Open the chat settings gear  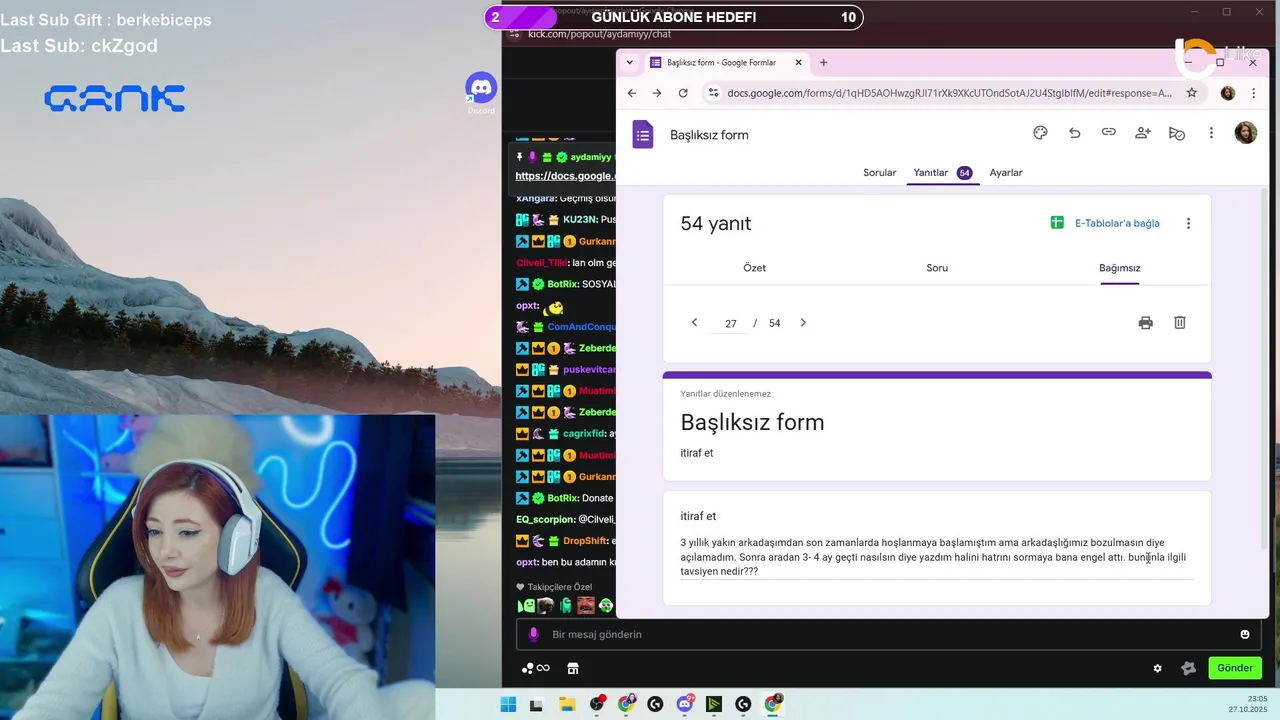click(1158, 668)
